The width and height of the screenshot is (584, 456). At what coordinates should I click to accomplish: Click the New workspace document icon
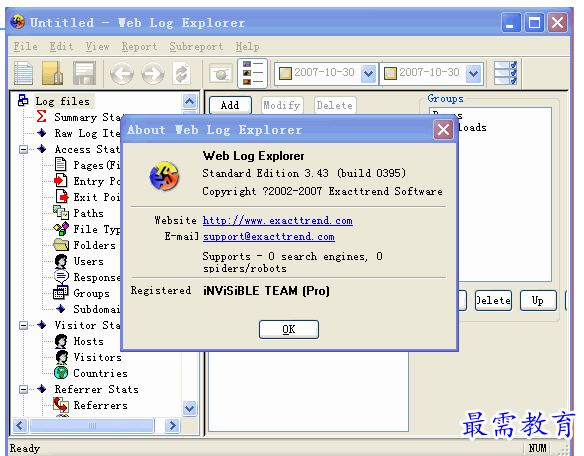pos(23,73)
